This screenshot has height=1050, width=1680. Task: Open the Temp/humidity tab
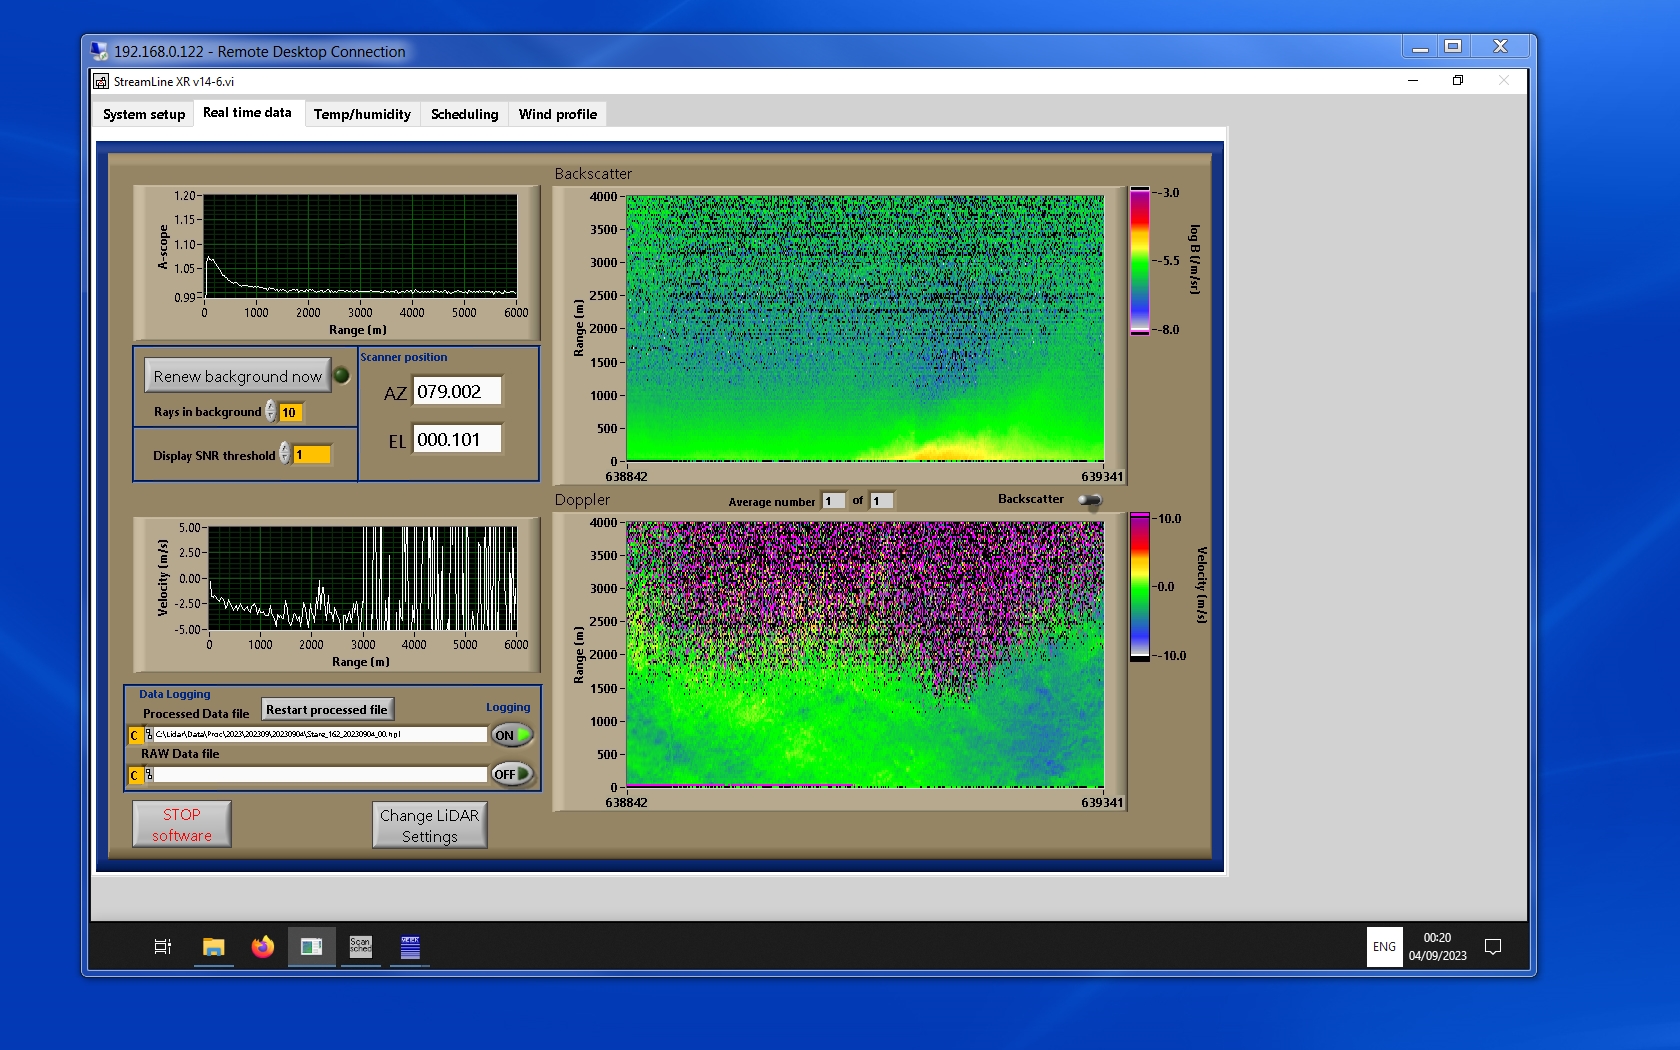tap(362, 114)
